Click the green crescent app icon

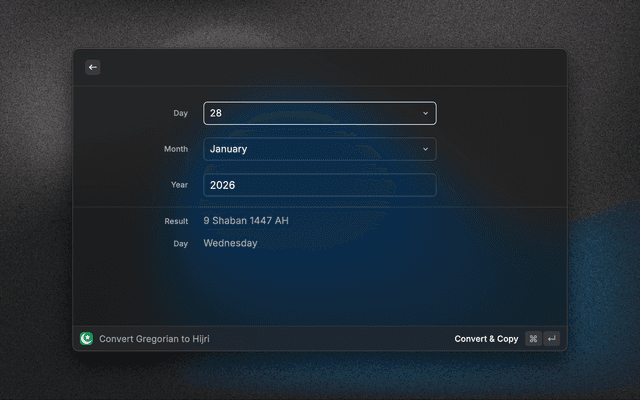pyautogui.click(x=87, y=339)
